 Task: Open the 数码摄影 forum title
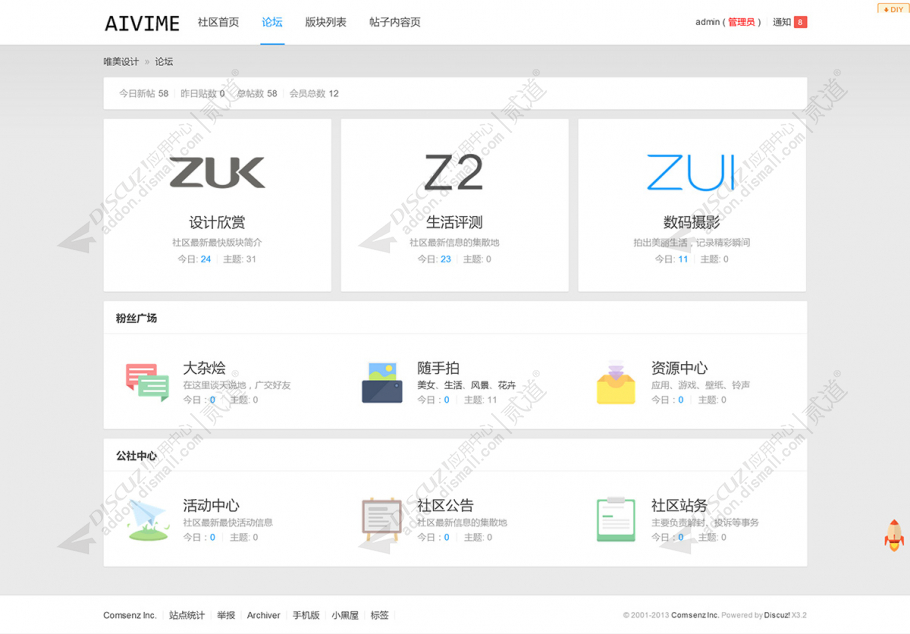(691, 222)
